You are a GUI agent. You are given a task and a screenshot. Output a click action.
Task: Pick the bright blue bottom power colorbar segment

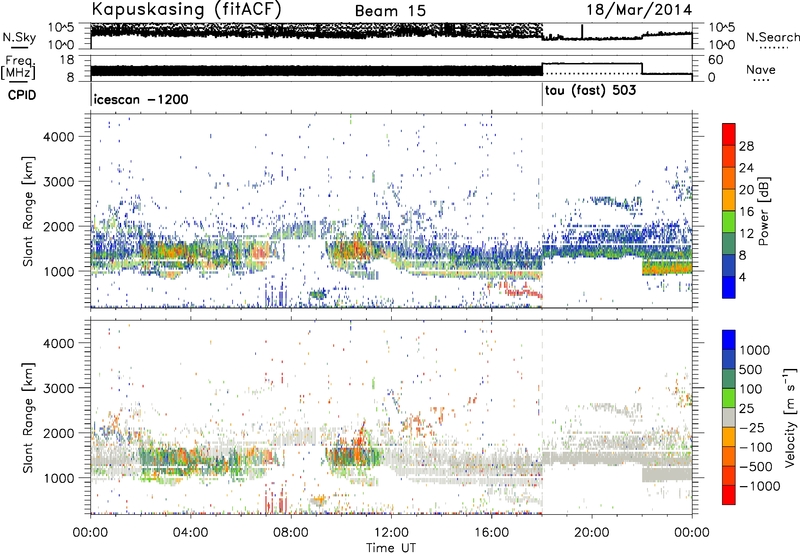[x=729, y=287]
